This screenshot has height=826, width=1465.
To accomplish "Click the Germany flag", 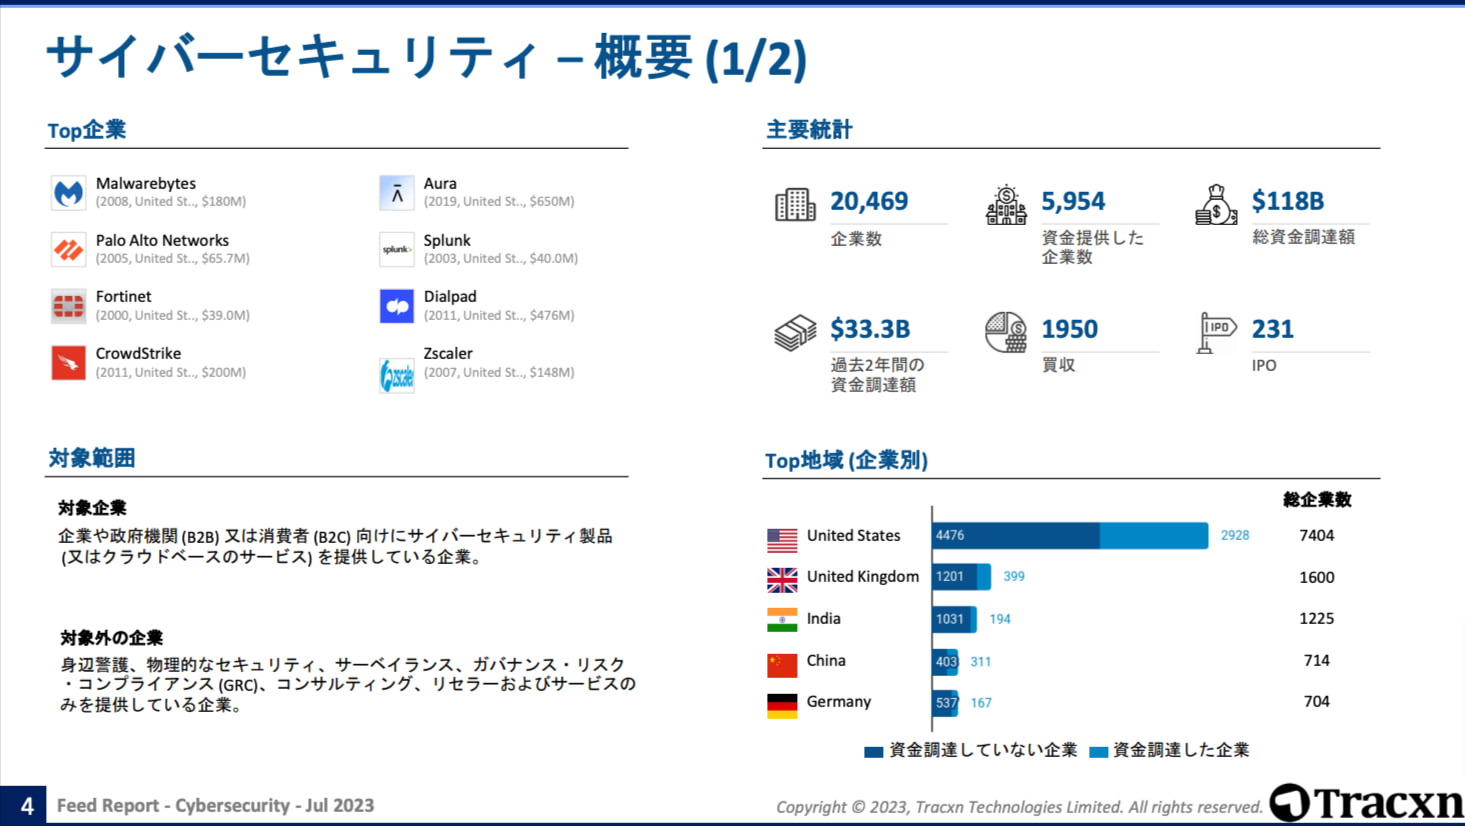I will pyautogui.click(x=782, y=706).
